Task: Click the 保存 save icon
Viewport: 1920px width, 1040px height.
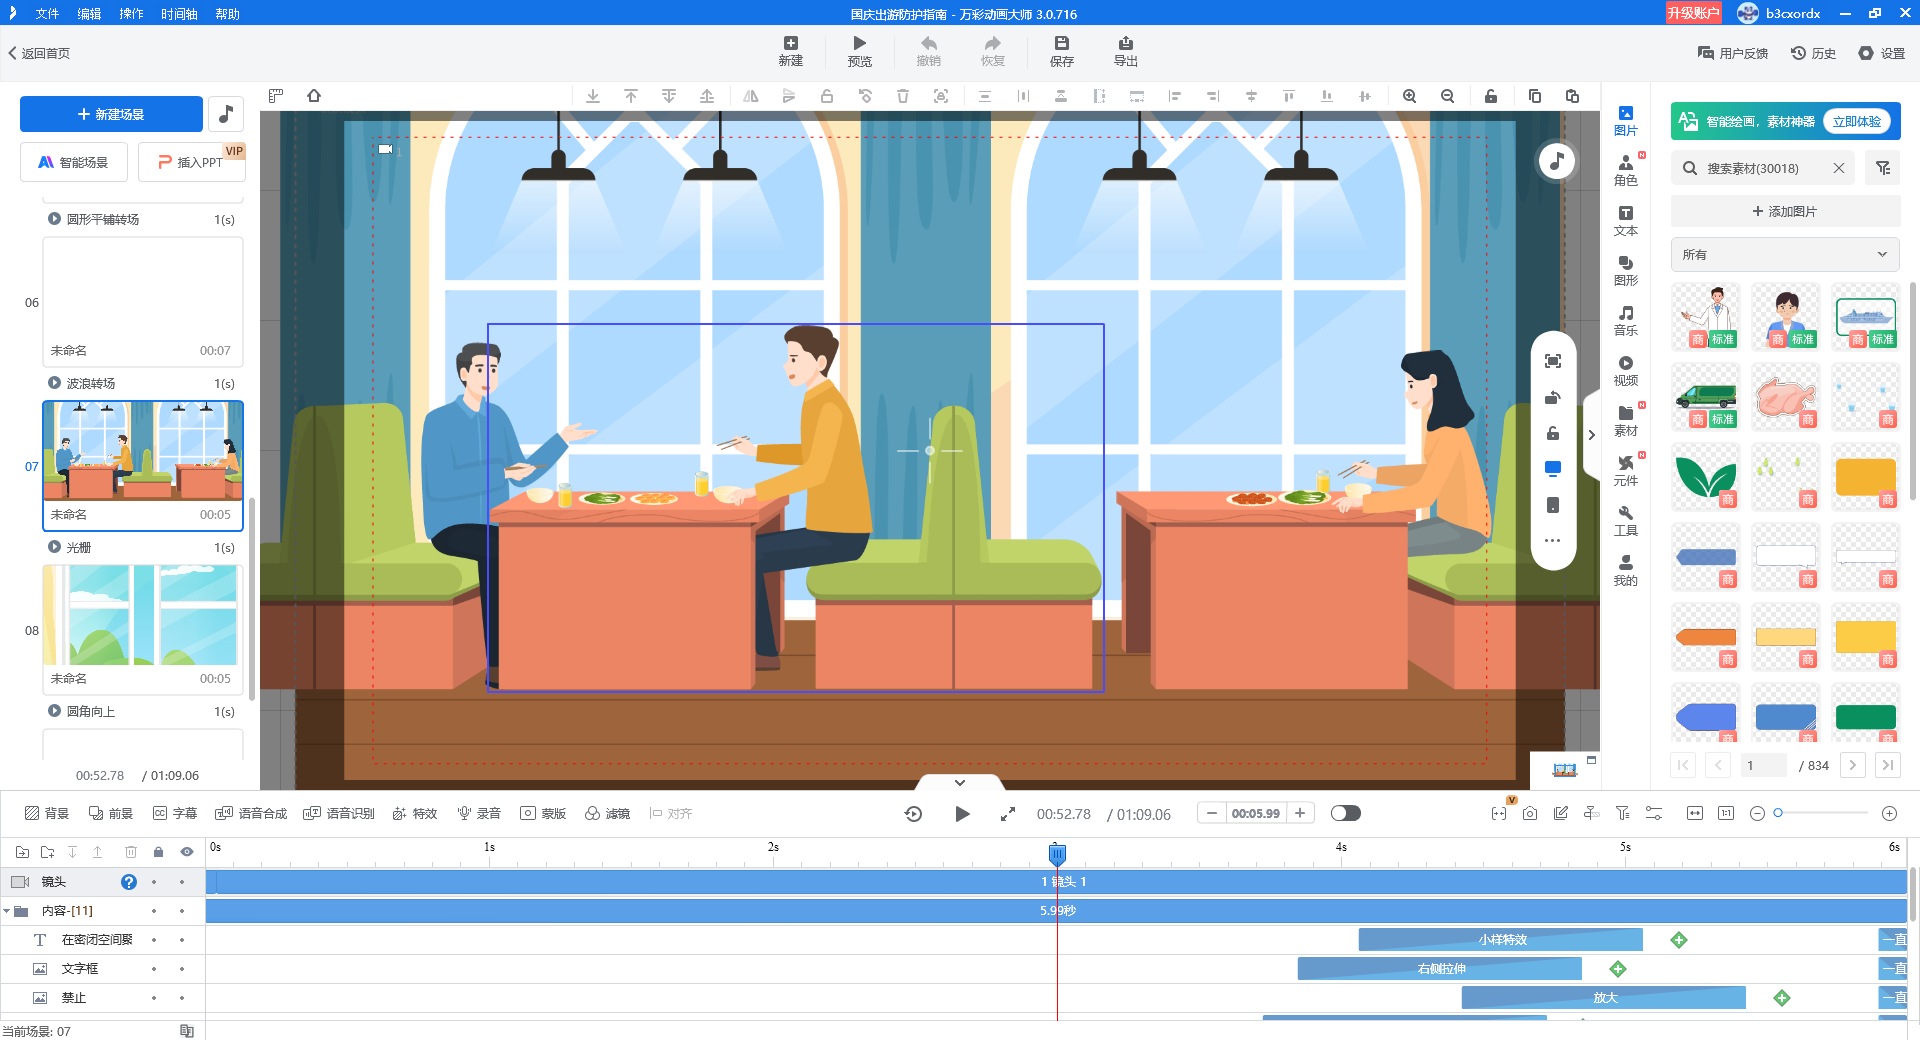Action: coord(1062,52)
